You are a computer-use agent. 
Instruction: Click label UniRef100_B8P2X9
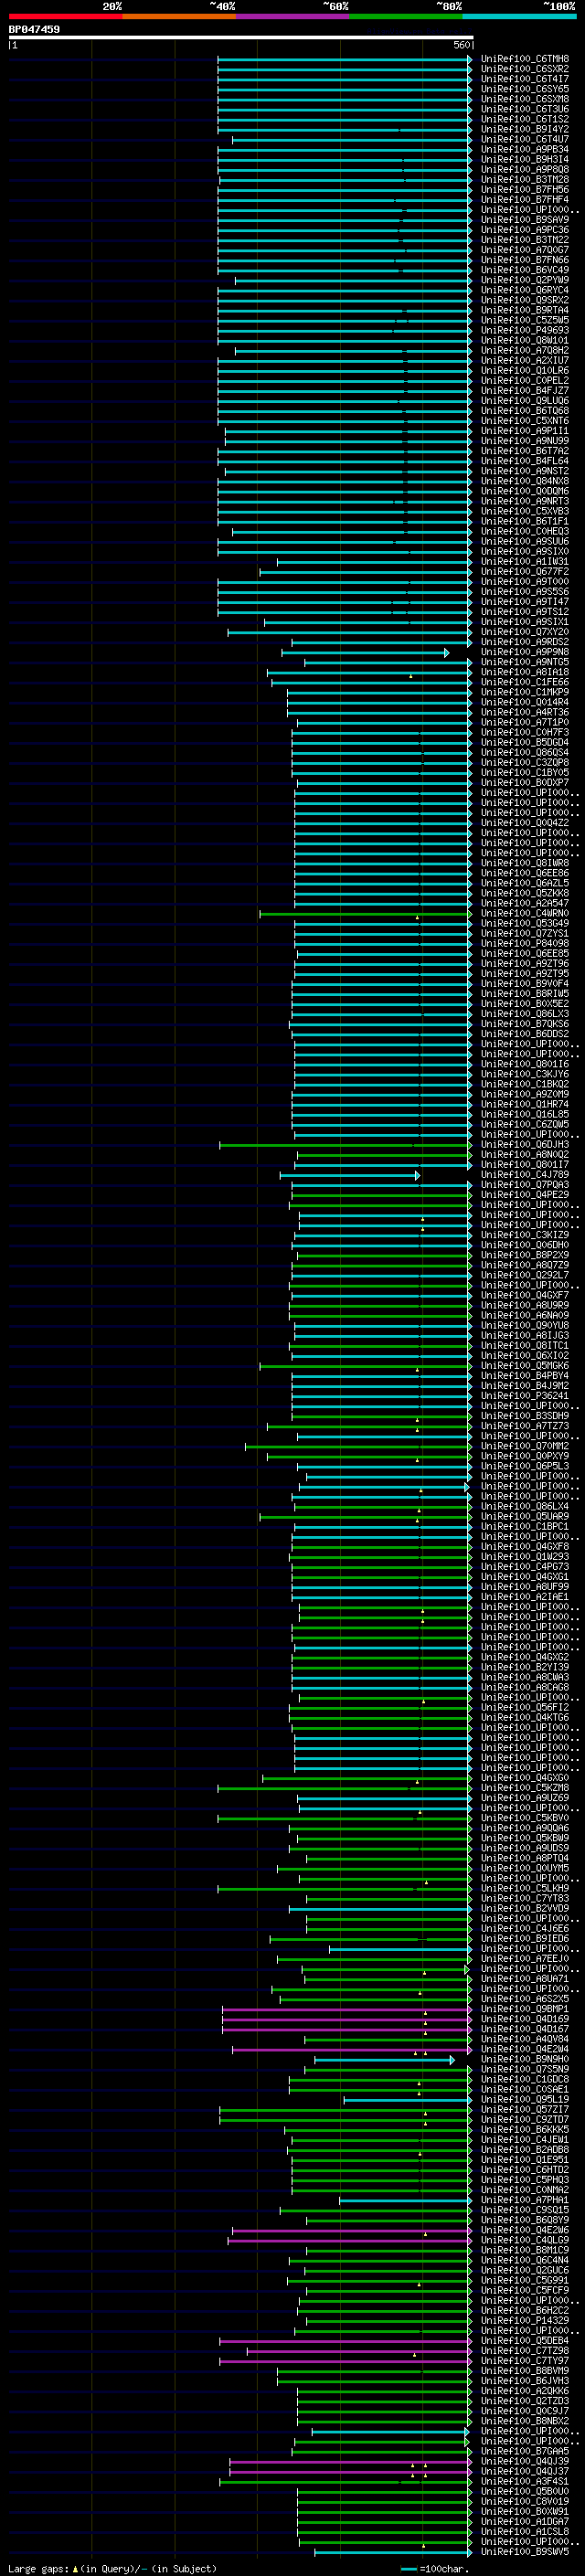coord(525,1255)
